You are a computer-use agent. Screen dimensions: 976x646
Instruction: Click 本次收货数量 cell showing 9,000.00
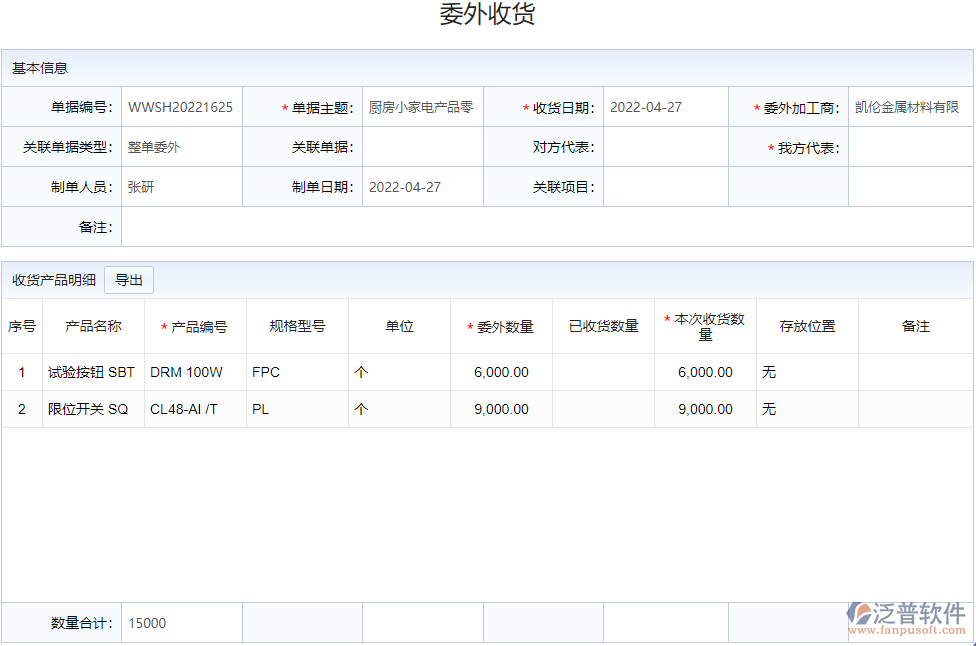pyautogui.click(x=704, y=408)
